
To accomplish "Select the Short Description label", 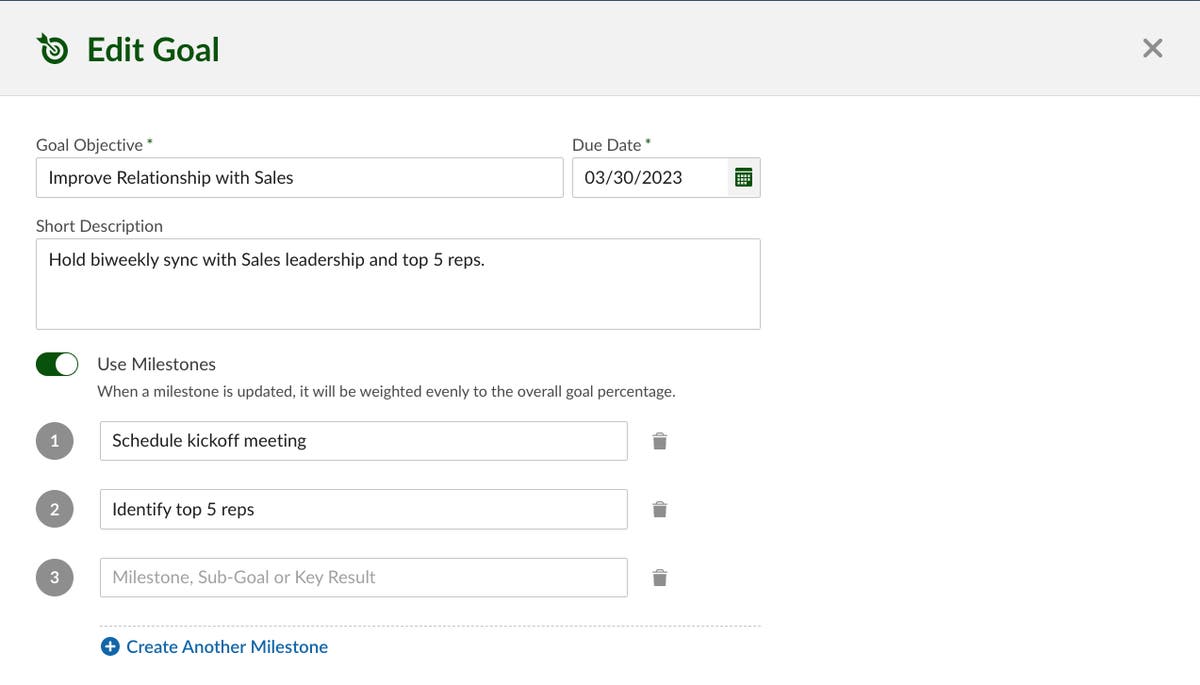I will point(99,226).
